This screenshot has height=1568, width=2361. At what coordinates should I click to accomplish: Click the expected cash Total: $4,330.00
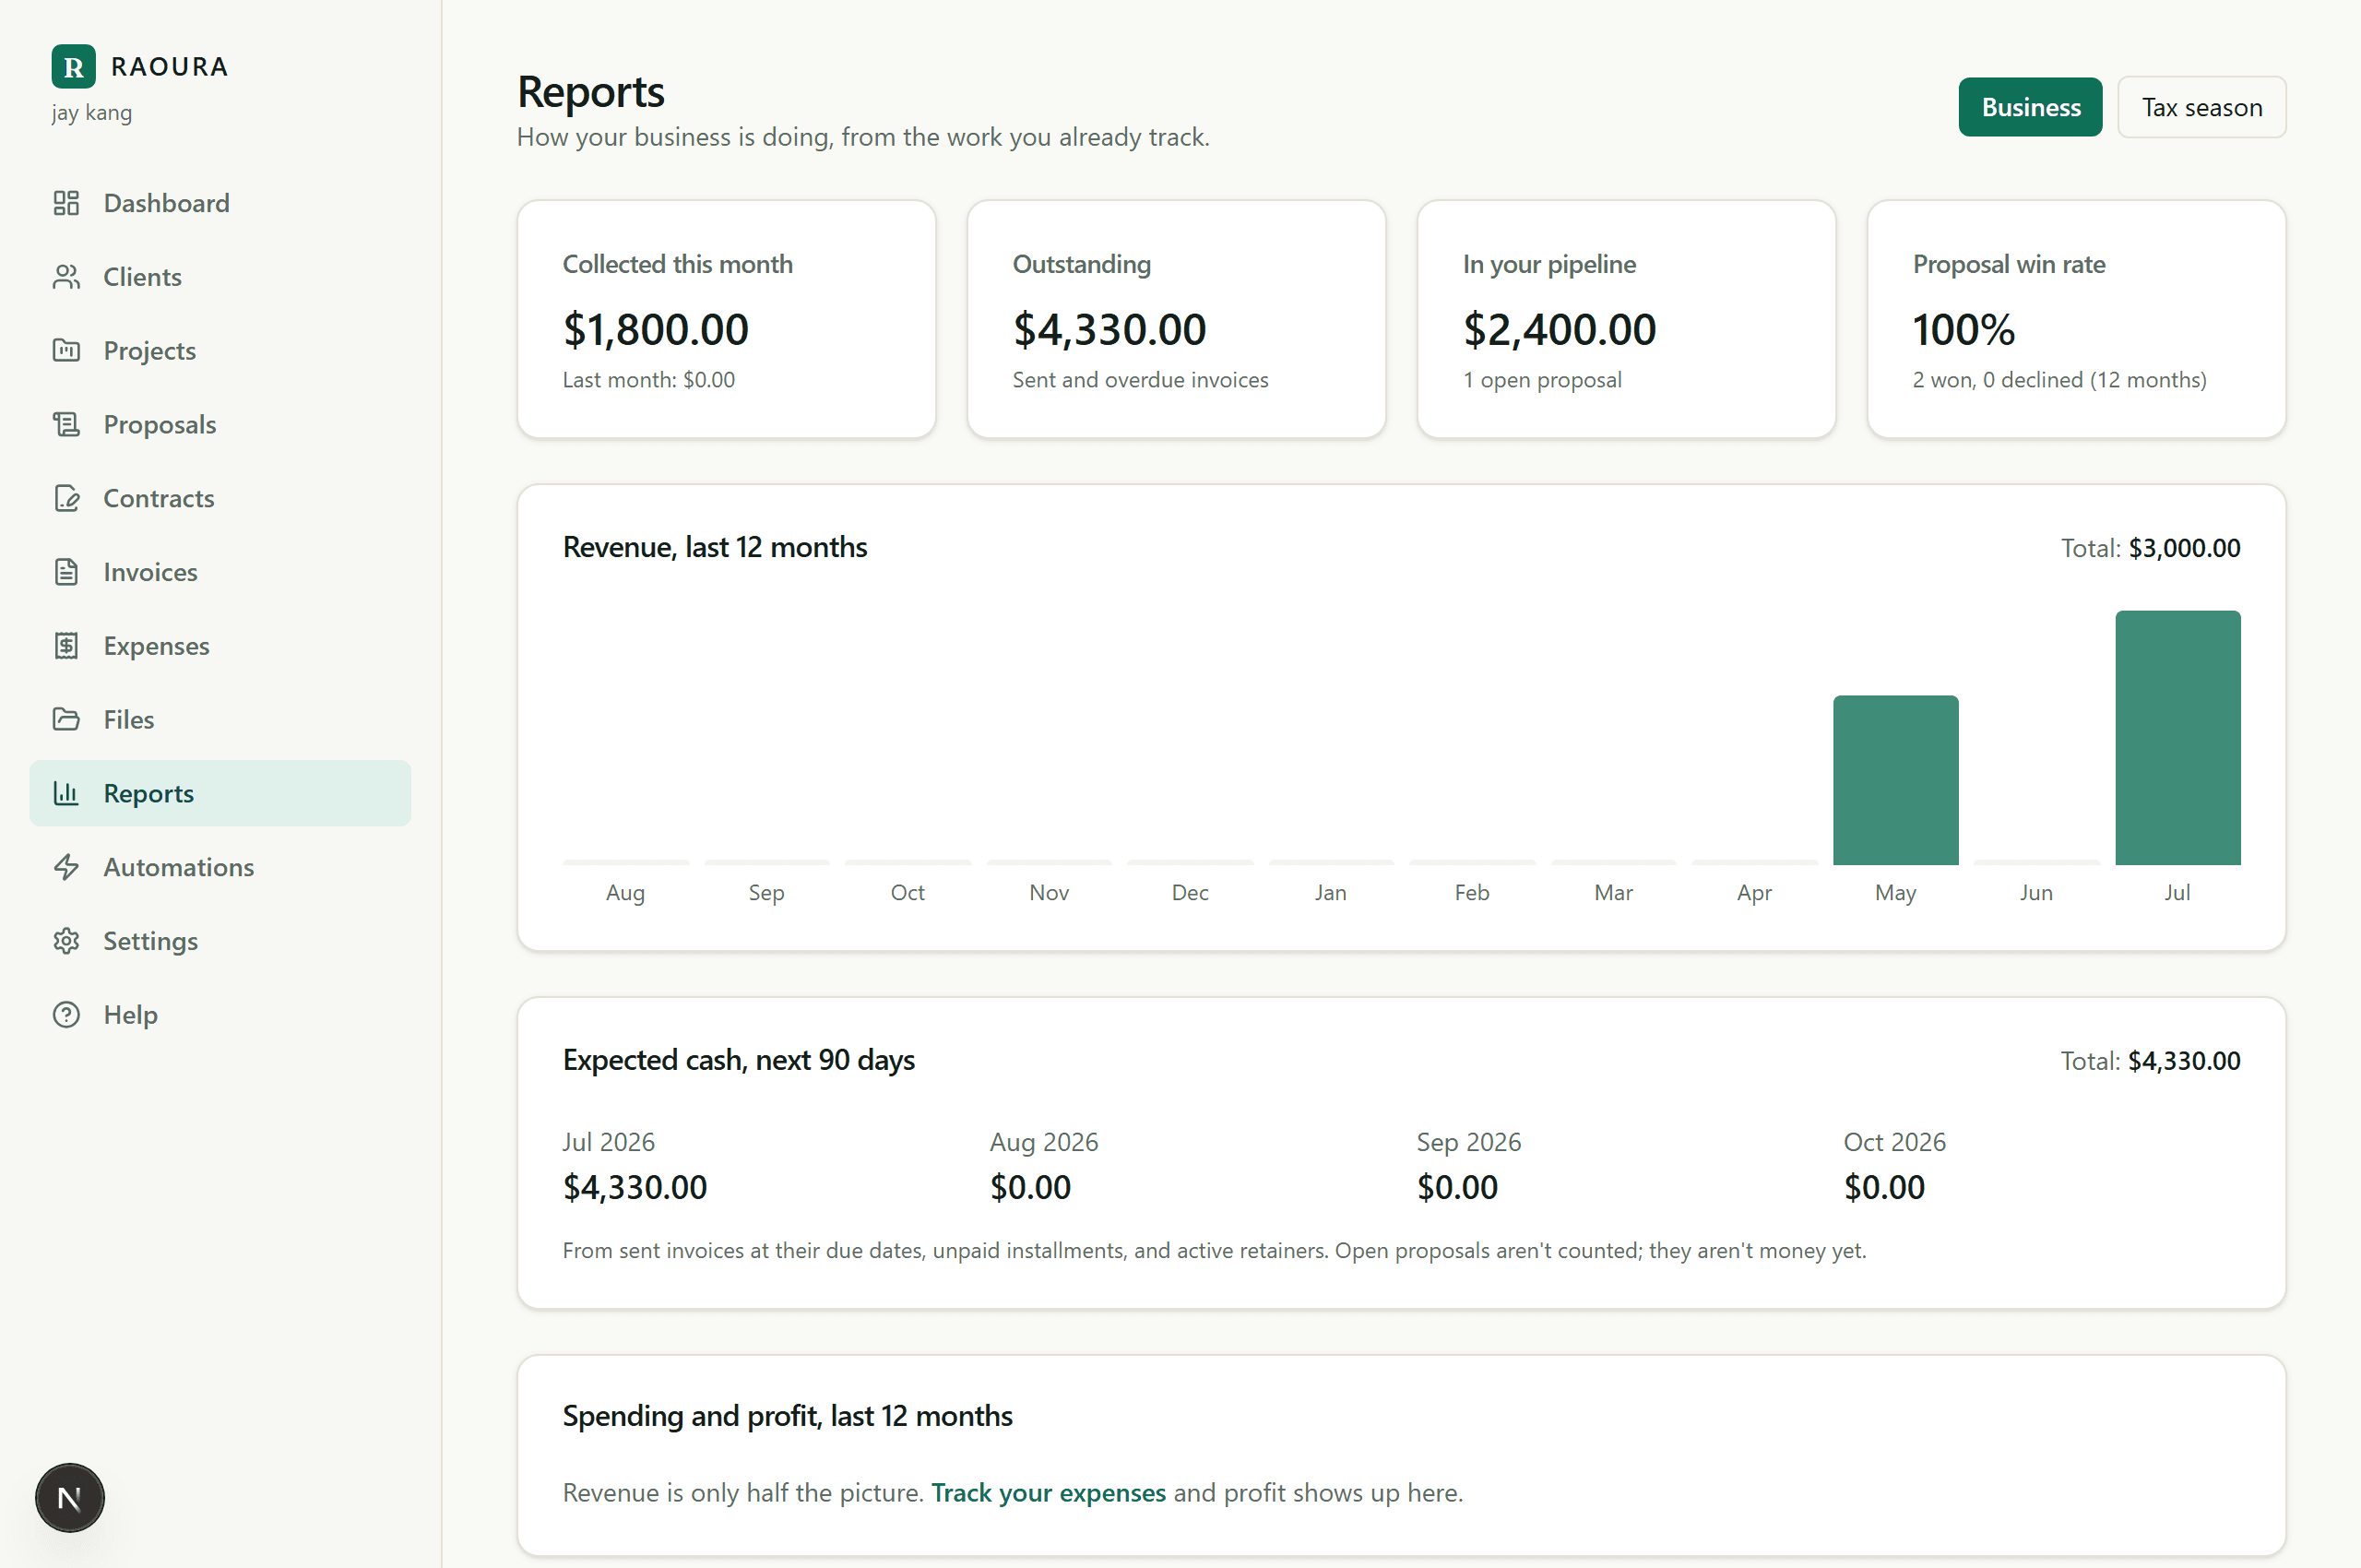[x=2150, y=1061]
